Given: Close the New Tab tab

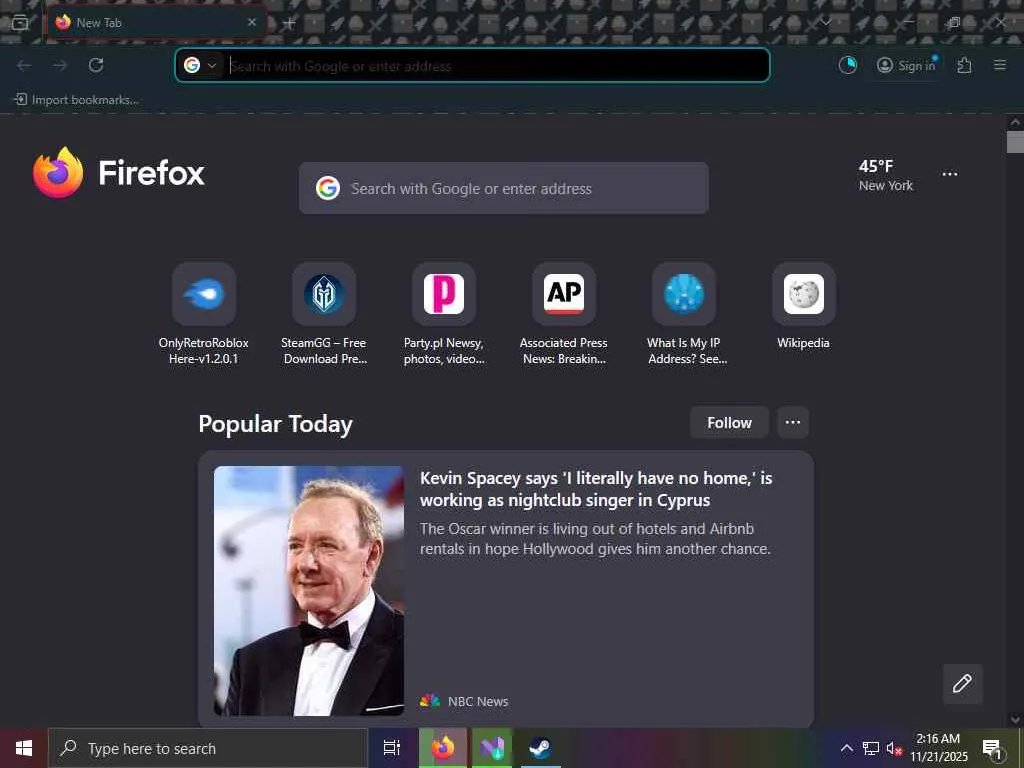Looking at the screenshot, I should point(251,22).
